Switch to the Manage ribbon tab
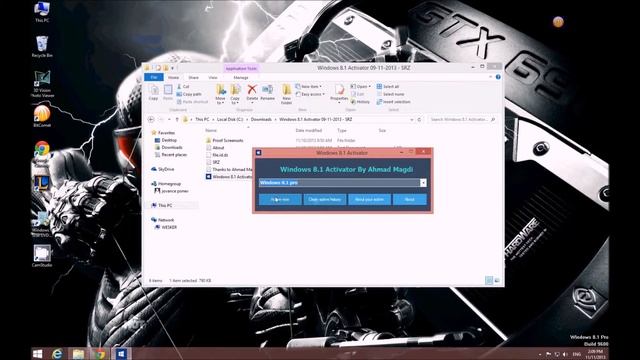This screenshot has width=640, height=360. (x=241, y=78)
